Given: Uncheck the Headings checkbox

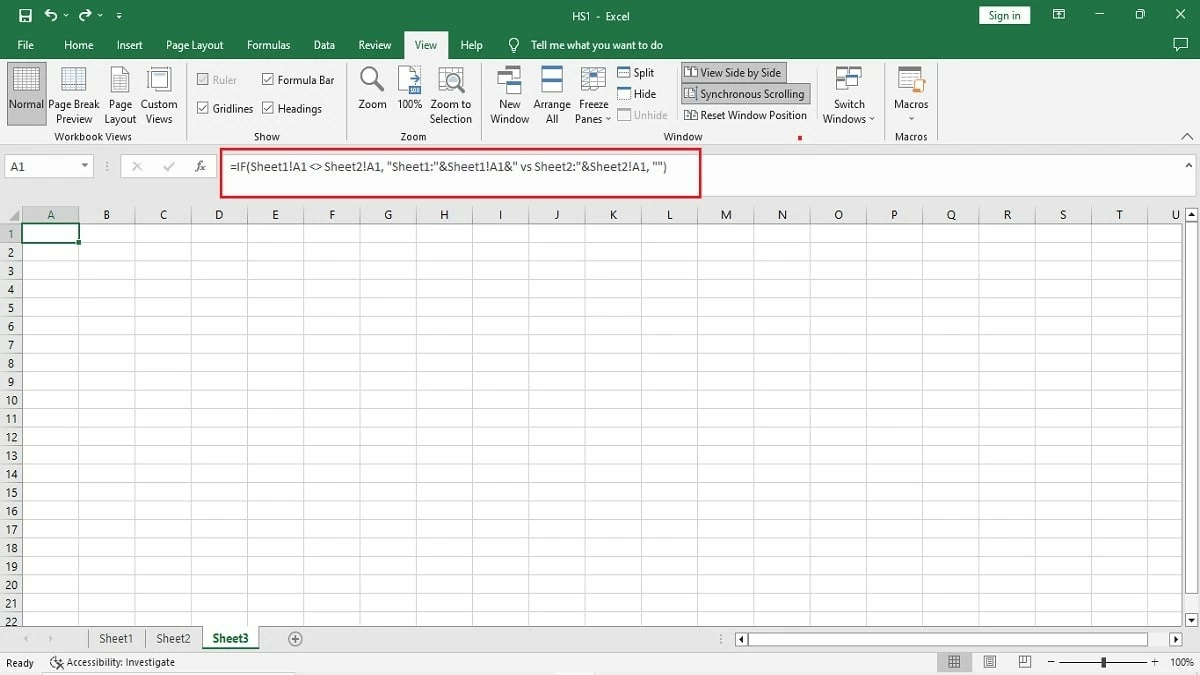Looking at the screenshot, I should tap(267, 108).
